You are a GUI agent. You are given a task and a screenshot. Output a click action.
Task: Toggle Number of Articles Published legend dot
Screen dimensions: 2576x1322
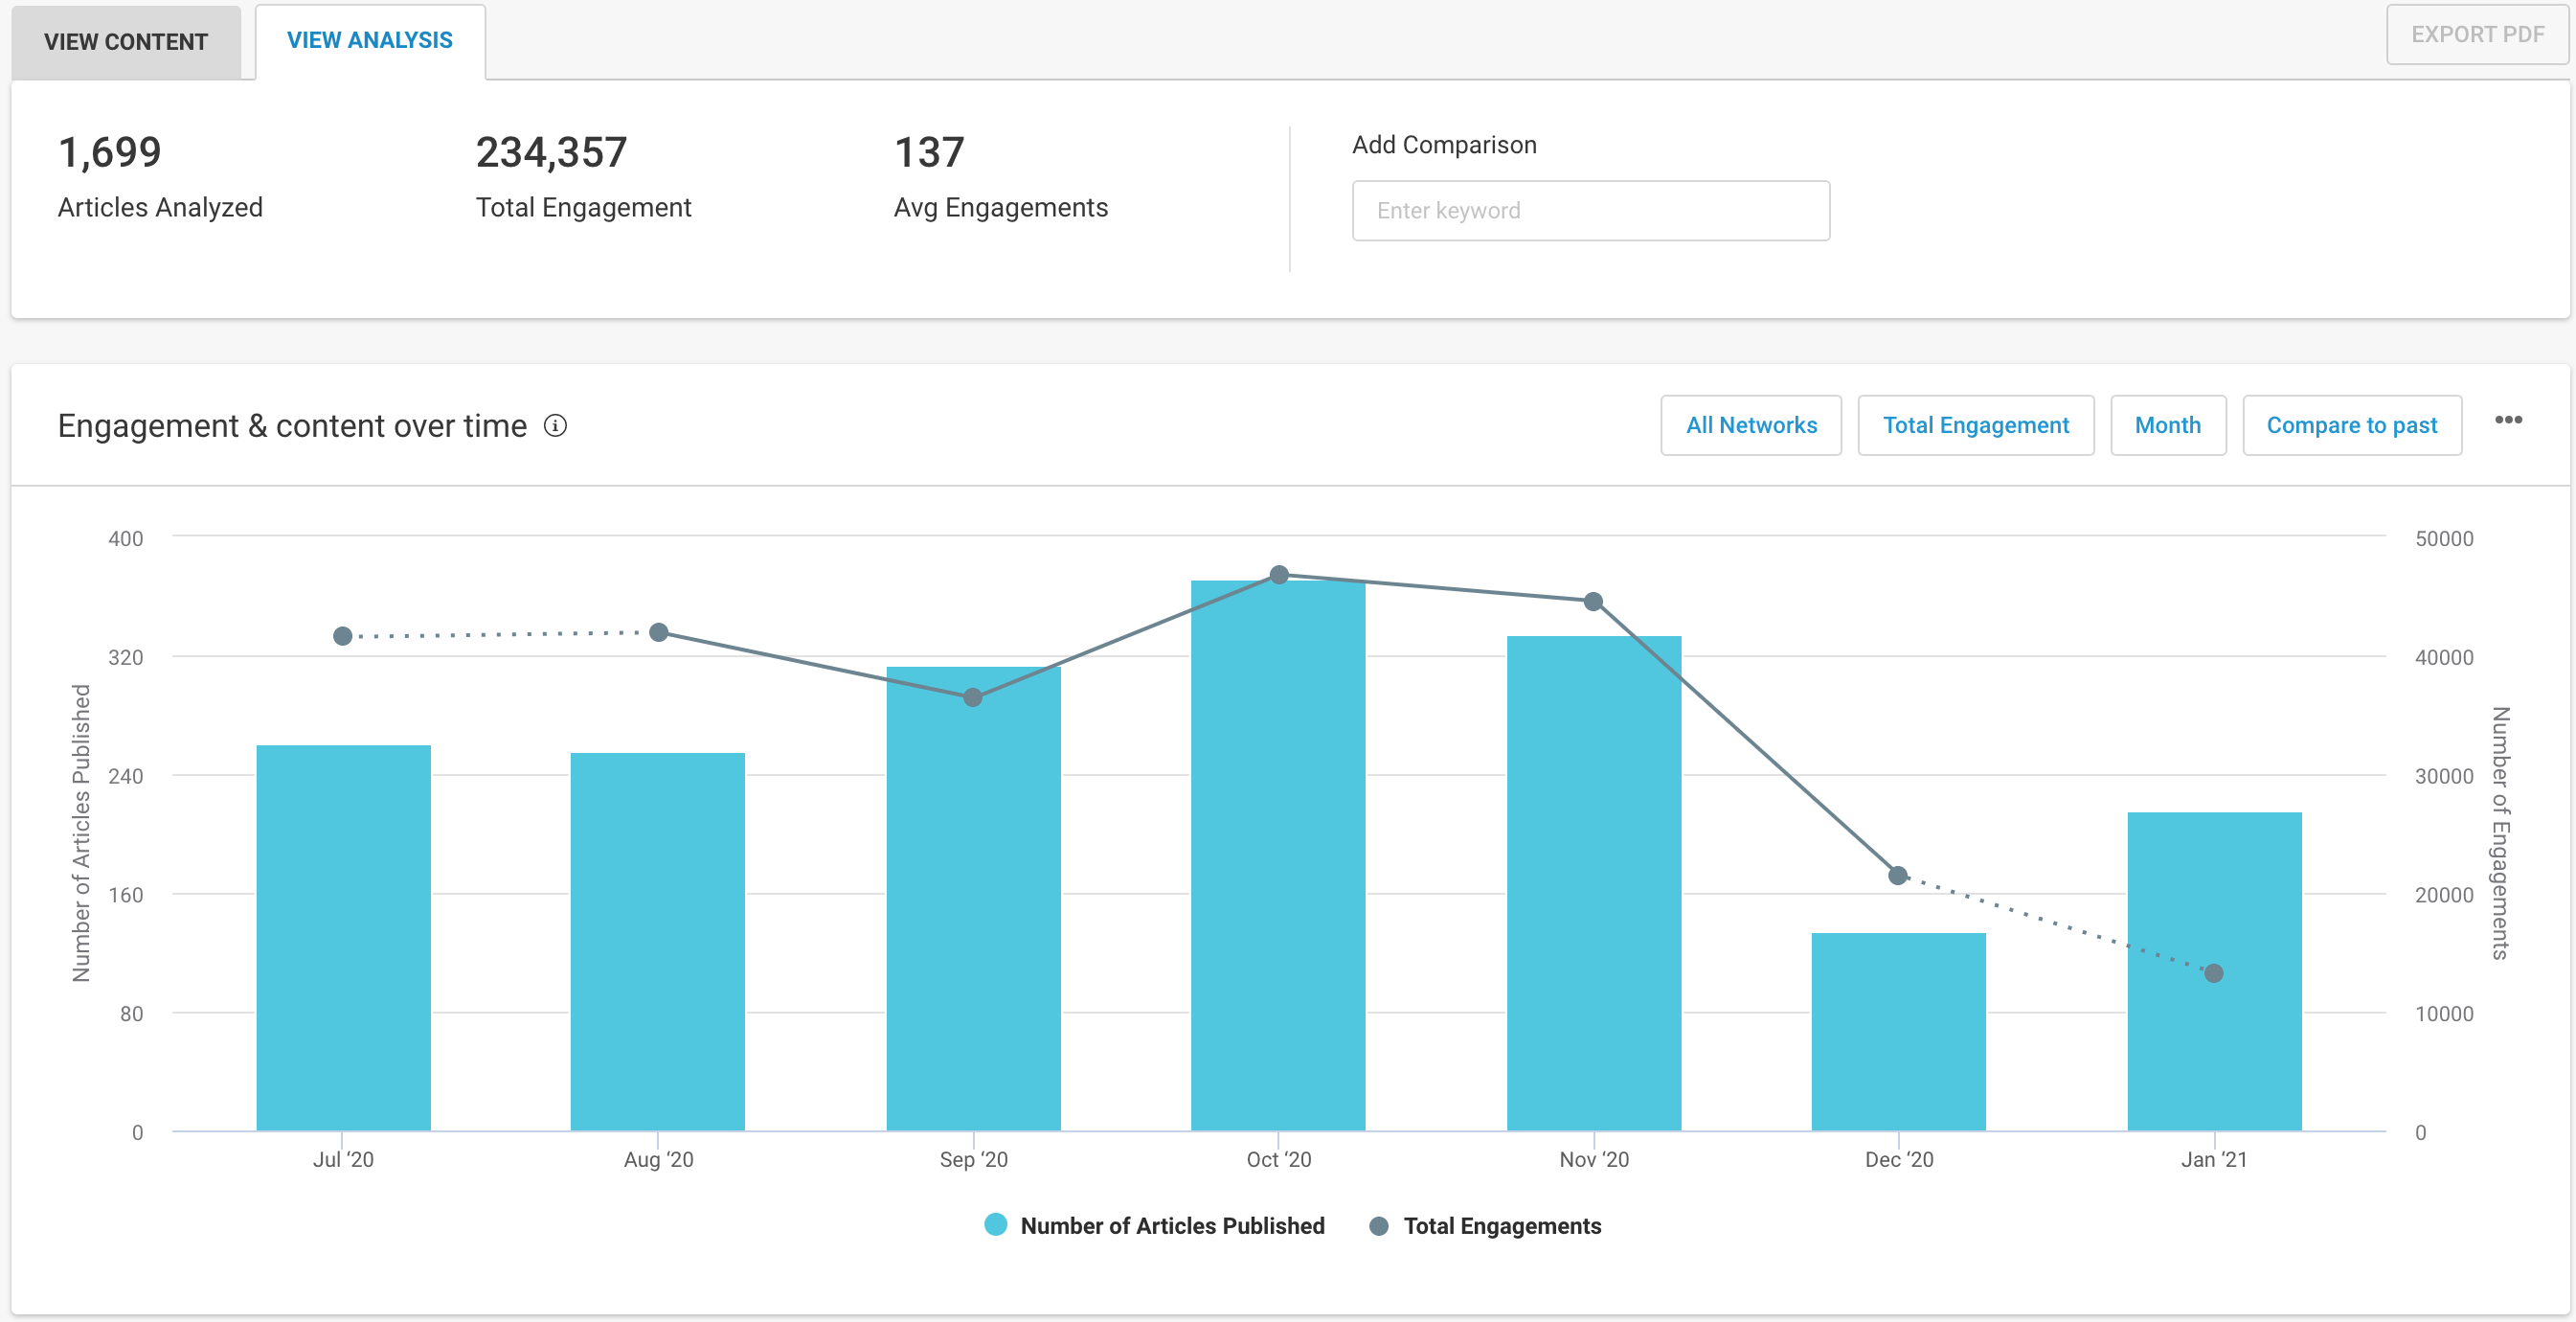tap(995, 1225)
